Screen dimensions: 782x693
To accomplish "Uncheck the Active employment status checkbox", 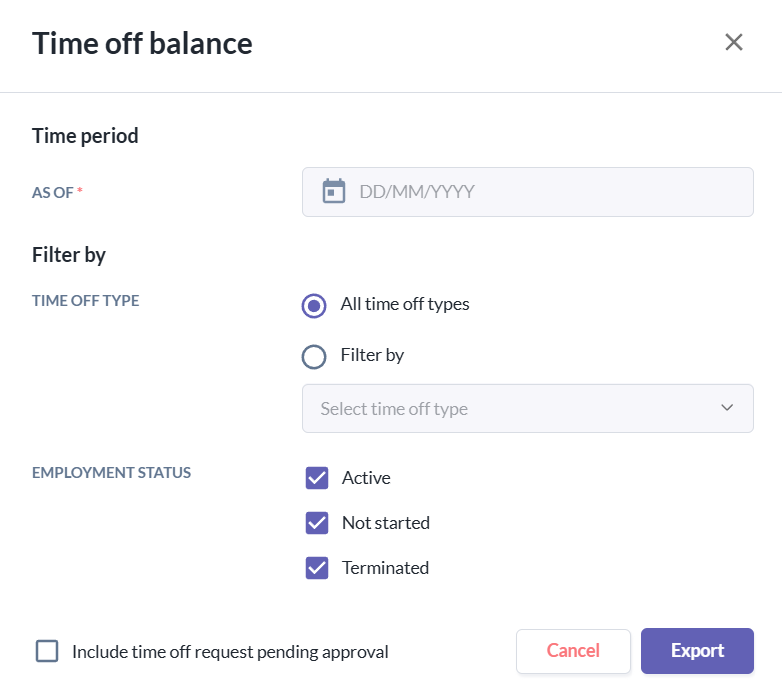I will [317, 478].
